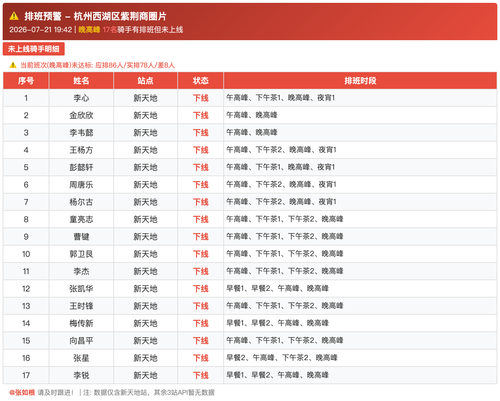Click sequence number 3 cell

(x=26, y=133)
